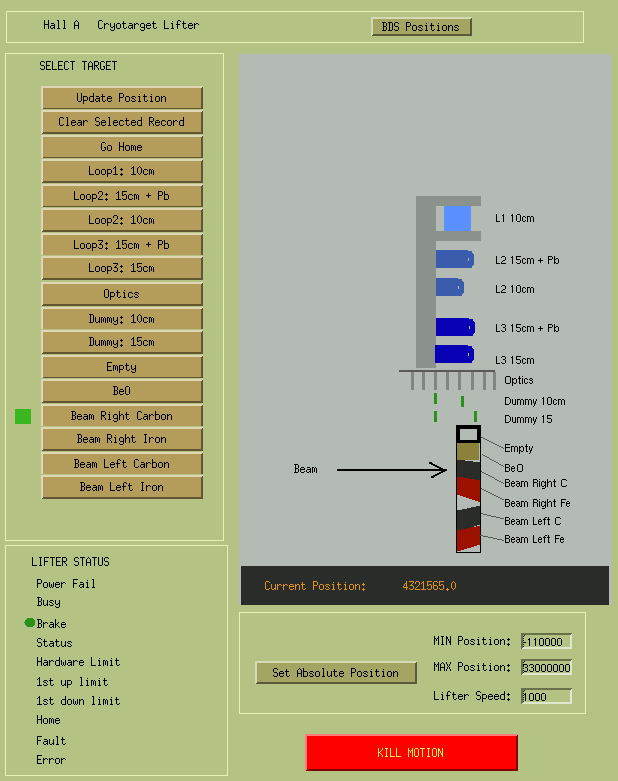Edit the MIN Position field
The image size is (618, 781).
(546, 642)
